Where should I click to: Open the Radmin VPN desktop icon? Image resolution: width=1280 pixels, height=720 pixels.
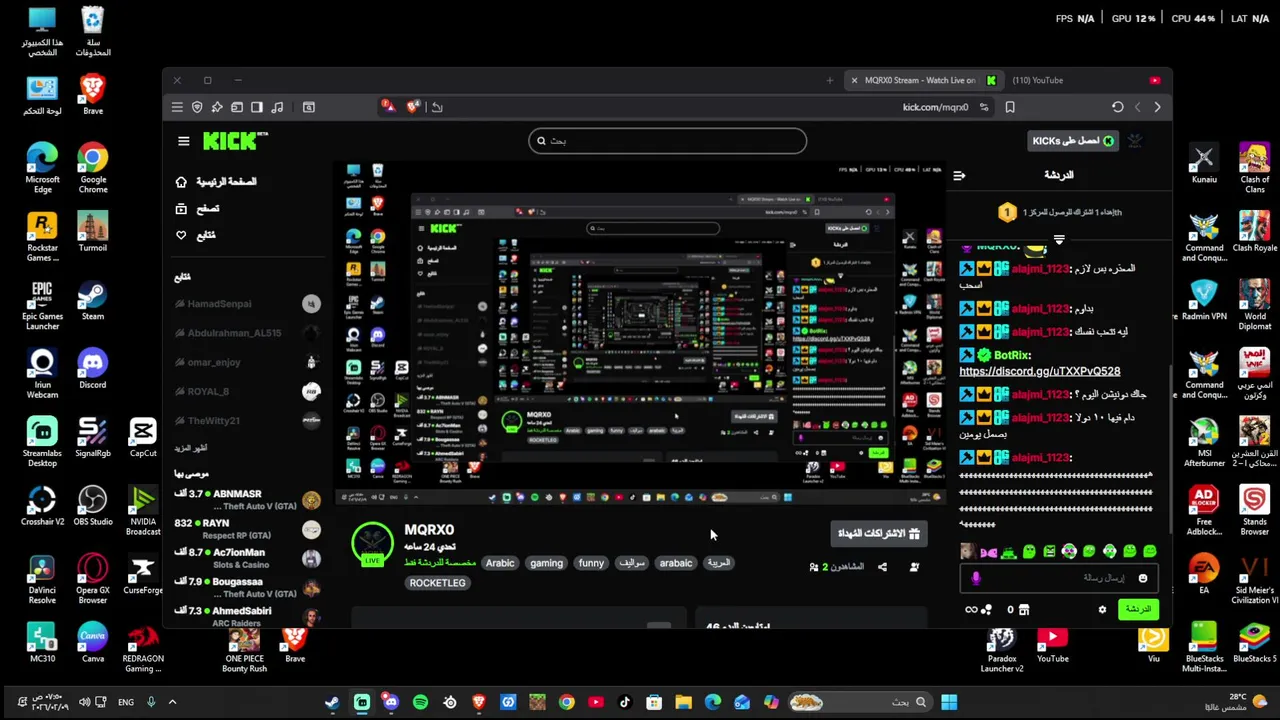coord(1204,301)
